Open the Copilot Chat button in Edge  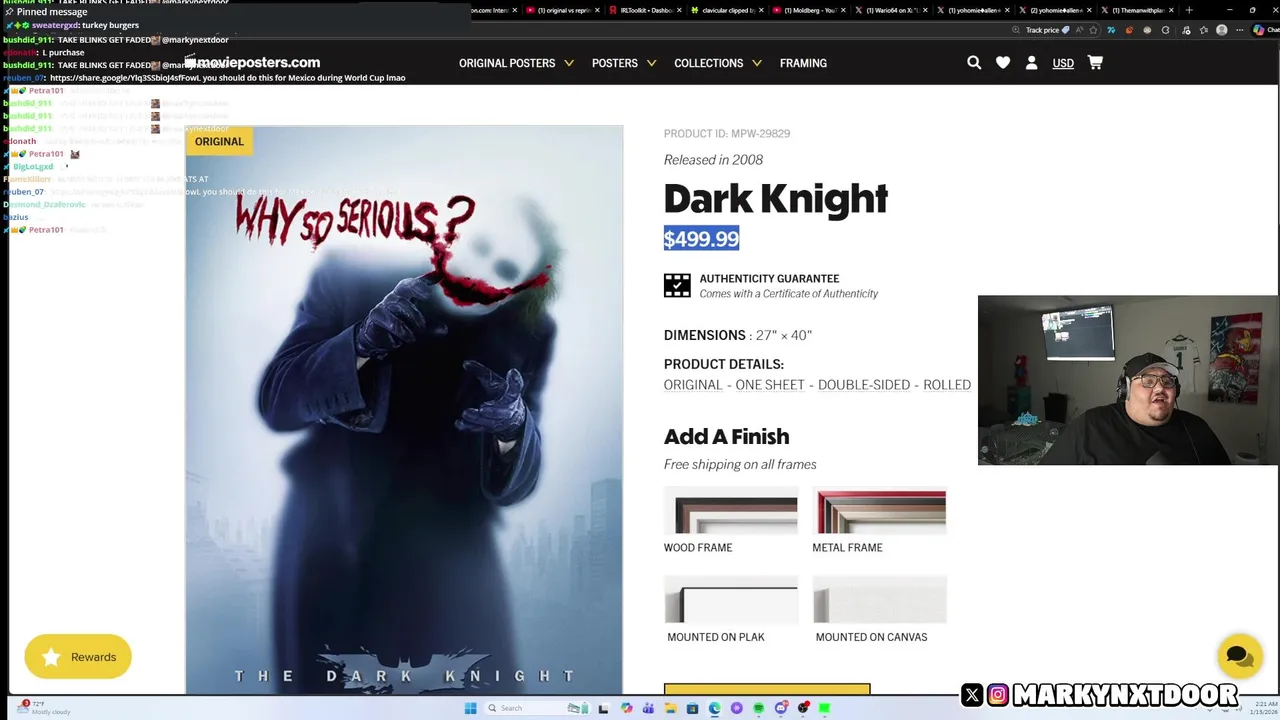[x=1266, y=30]
